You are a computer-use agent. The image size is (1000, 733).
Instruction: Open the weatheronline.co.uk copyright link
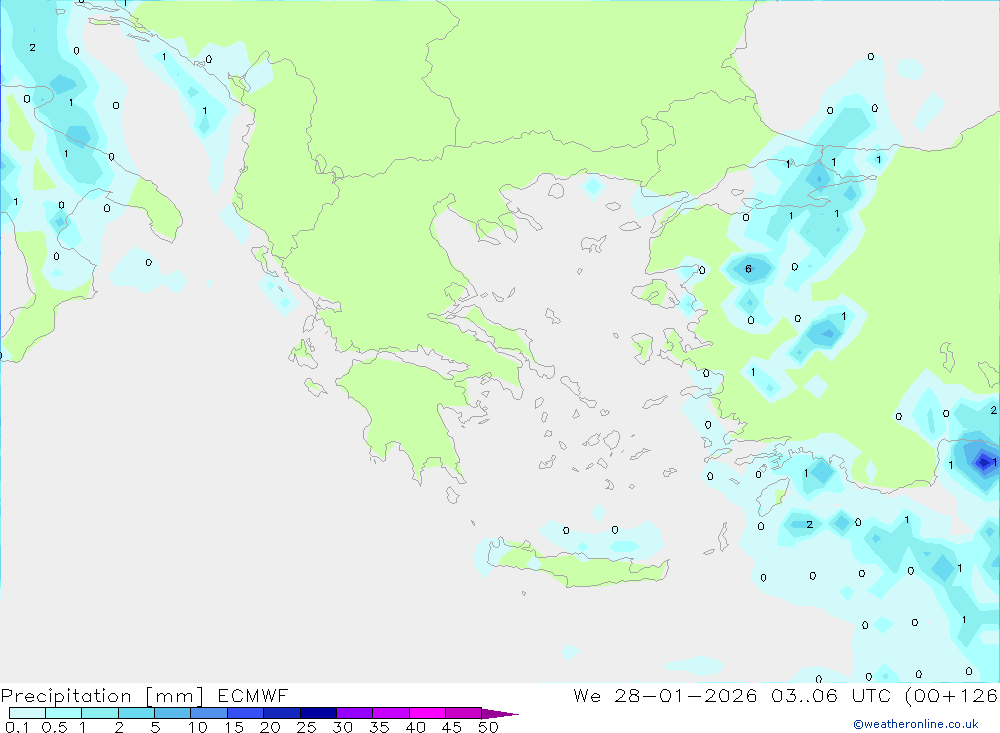916,724
